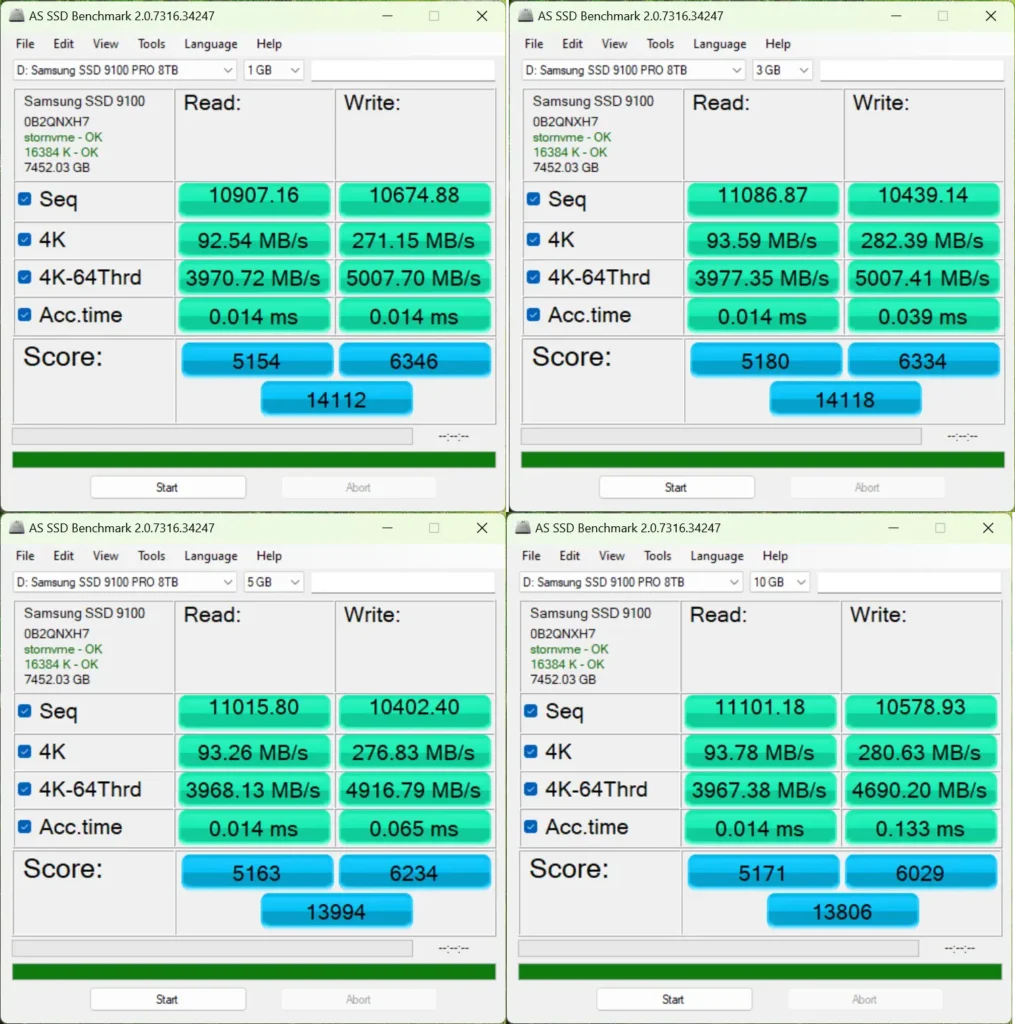Uncheck Seq in the 3 GB window
Image resolution: width=1015 pixels, height=1024 pixels.
pos(534,199)
